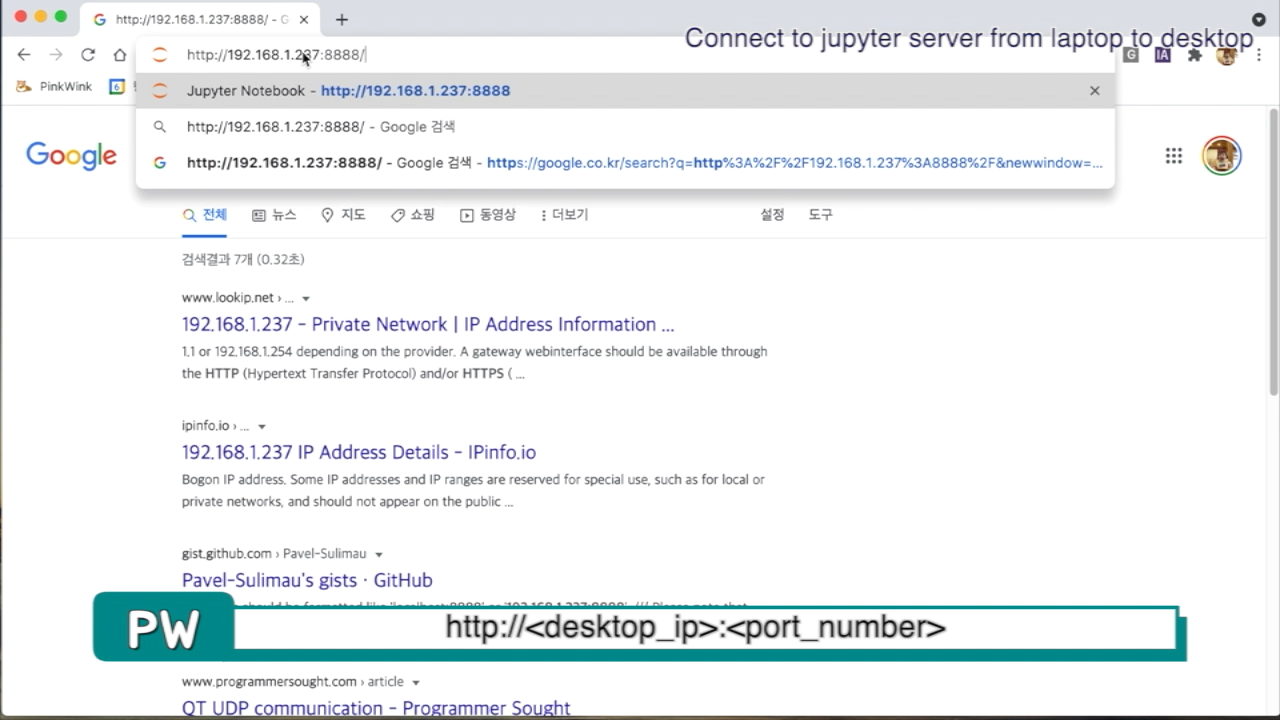Open the PinkWink bookmark

[x=55, y=86]
